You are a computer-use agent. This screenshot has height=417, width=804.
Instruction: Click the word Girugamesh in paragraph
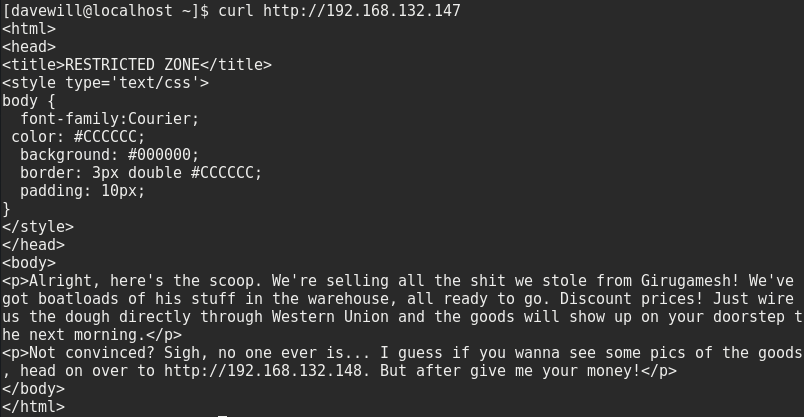coord(685,281)
